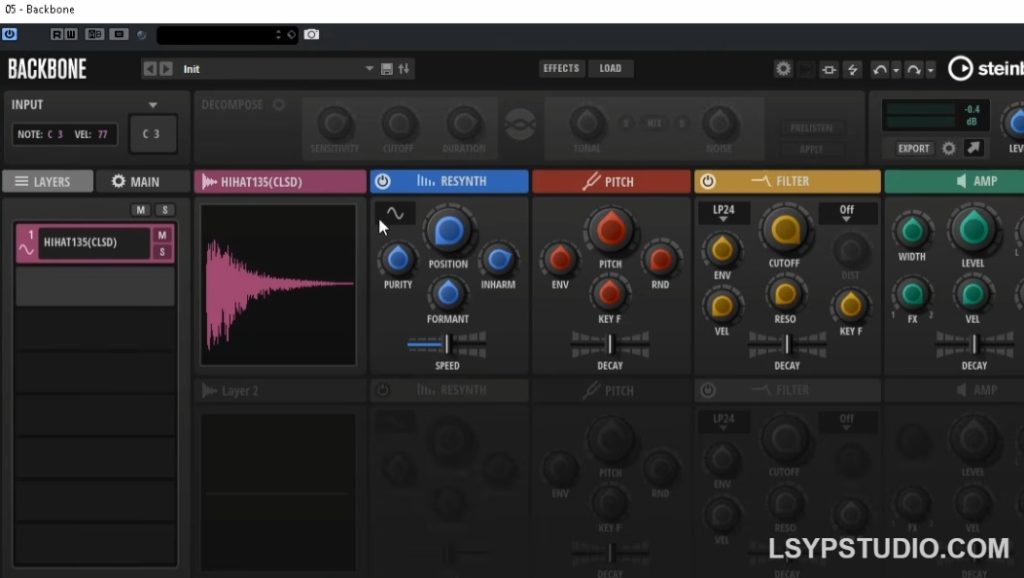This screenshot has width=1024, height=578.
Task: Click the camera snapshot icon in the plugin header
Action: click(x=311, y=33)
